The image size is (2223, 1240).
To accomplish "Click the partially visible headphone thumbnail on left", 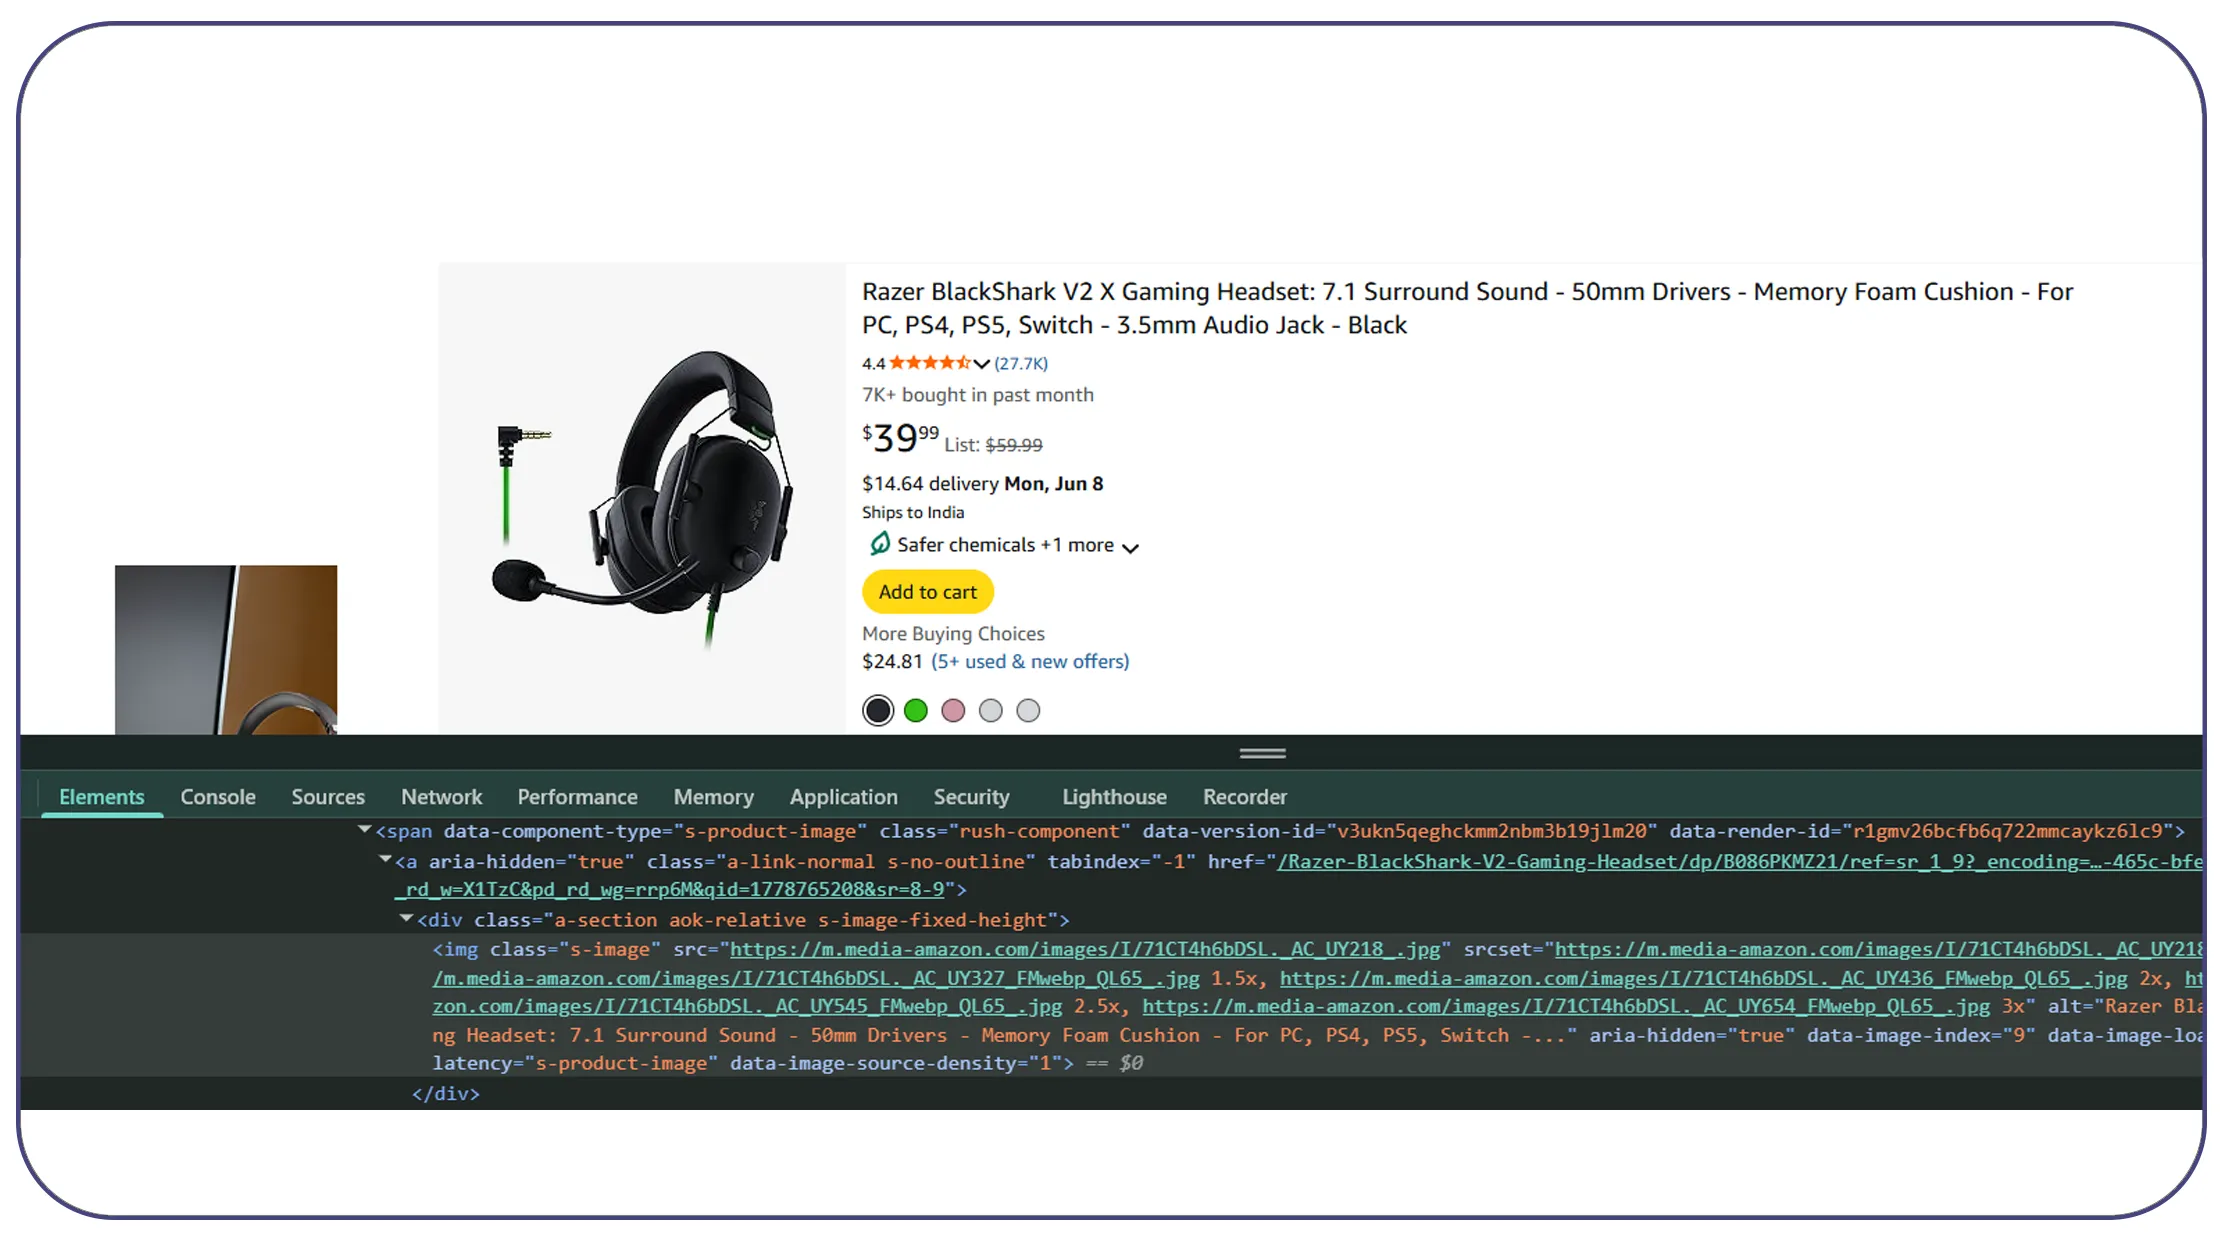I will click(x=226, y=650).
